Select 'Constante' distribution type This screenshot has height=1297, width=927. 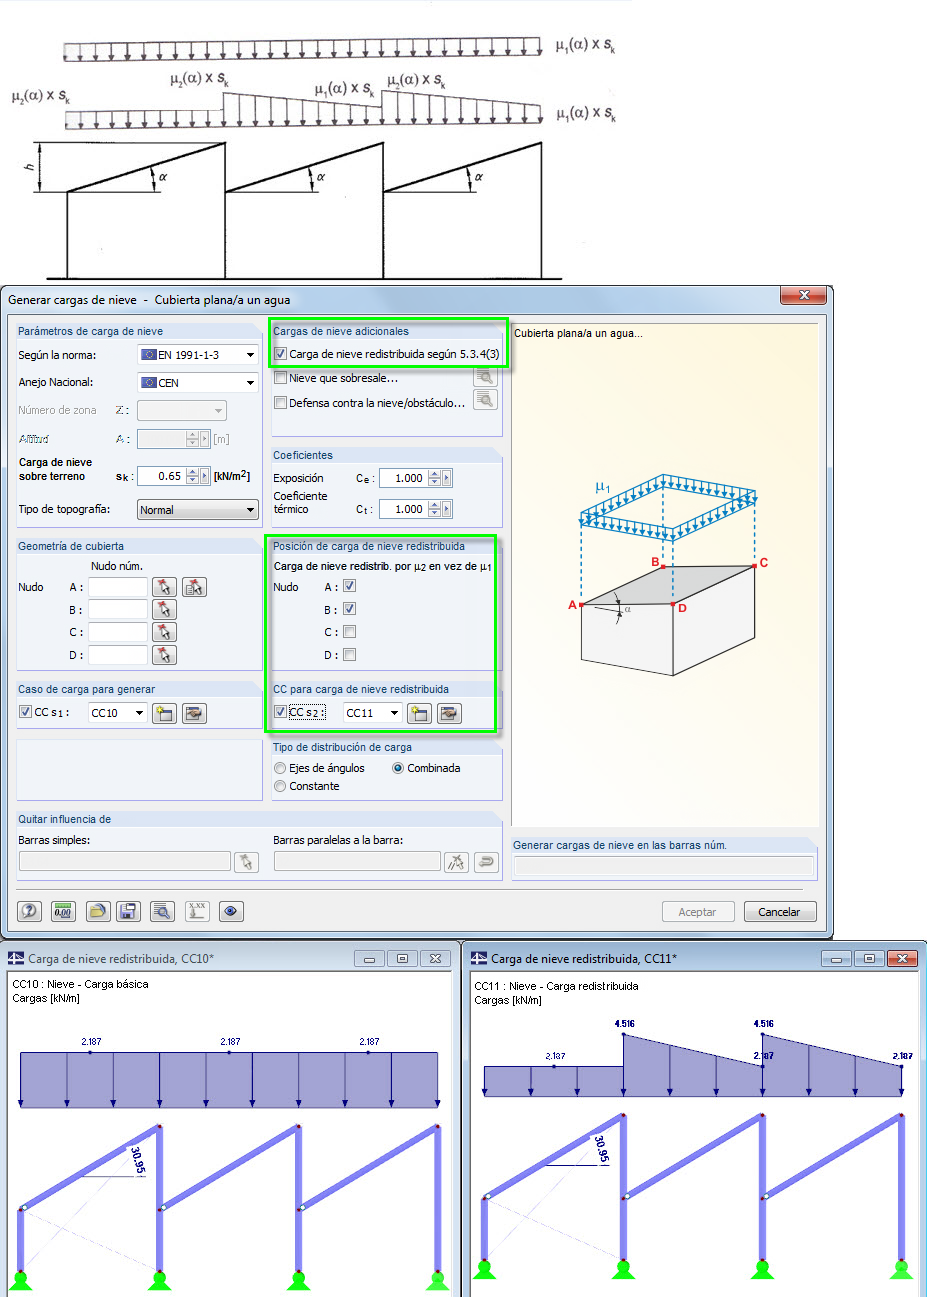280,786
